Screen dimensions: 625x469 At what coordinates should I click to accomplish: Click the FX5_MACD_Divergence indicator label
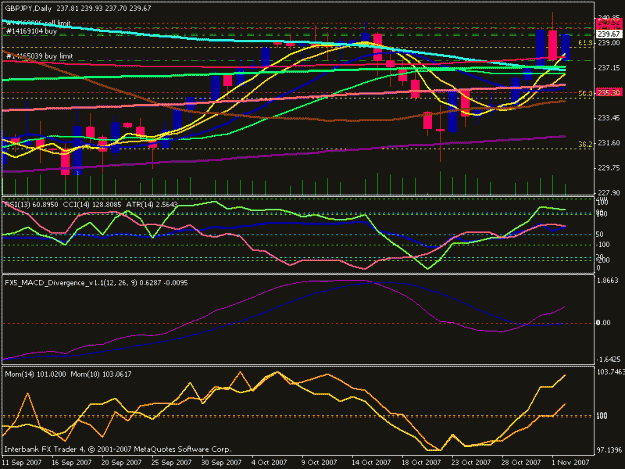coord(96,283)
